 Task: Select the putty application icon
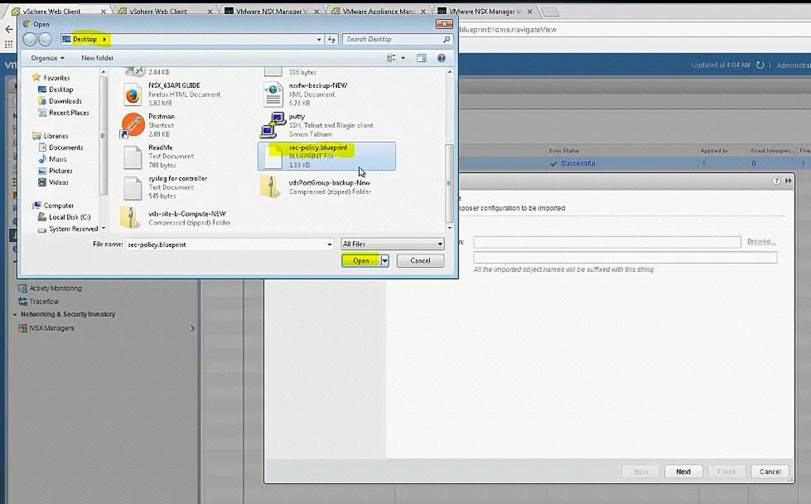point(272,124)
